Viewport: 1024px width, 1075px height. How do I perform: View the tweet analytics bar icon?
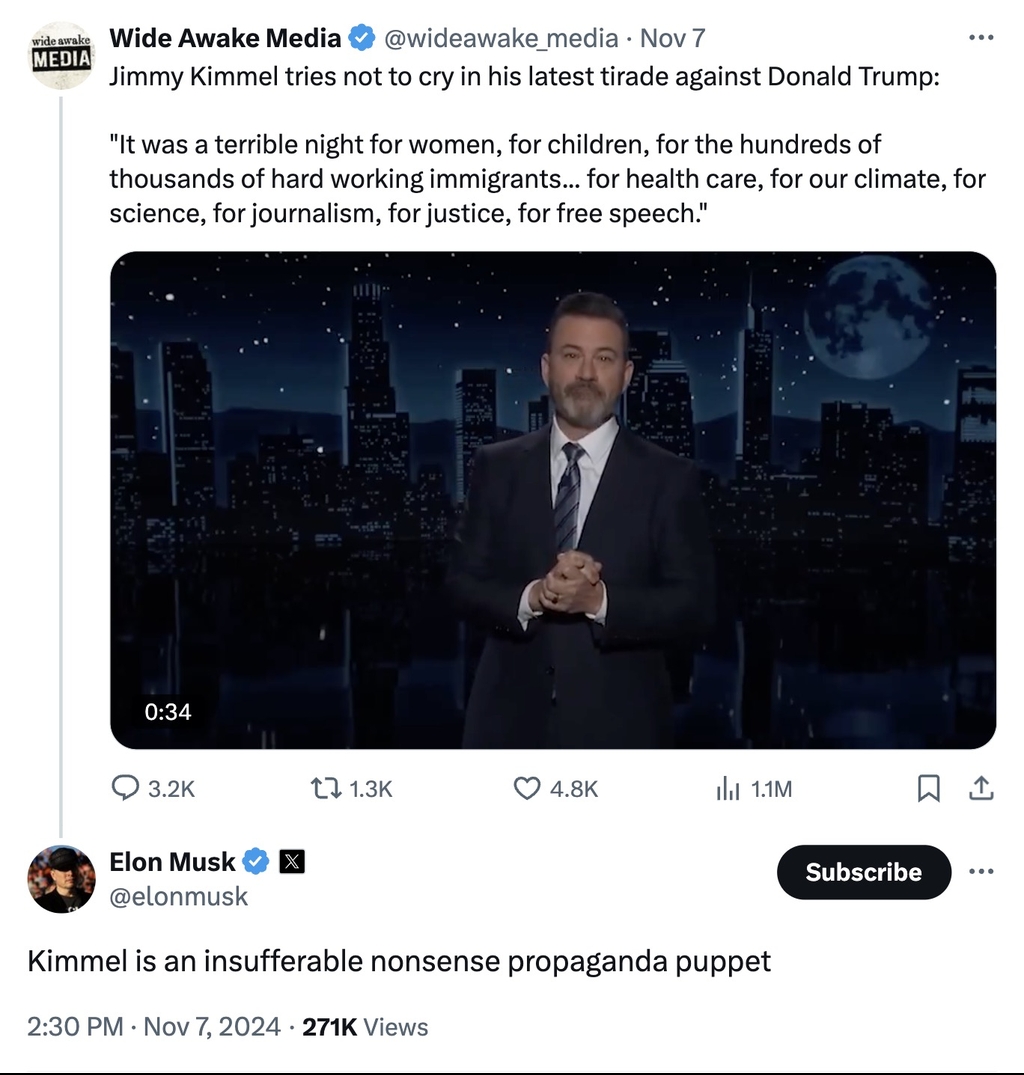tap(727, 789)
